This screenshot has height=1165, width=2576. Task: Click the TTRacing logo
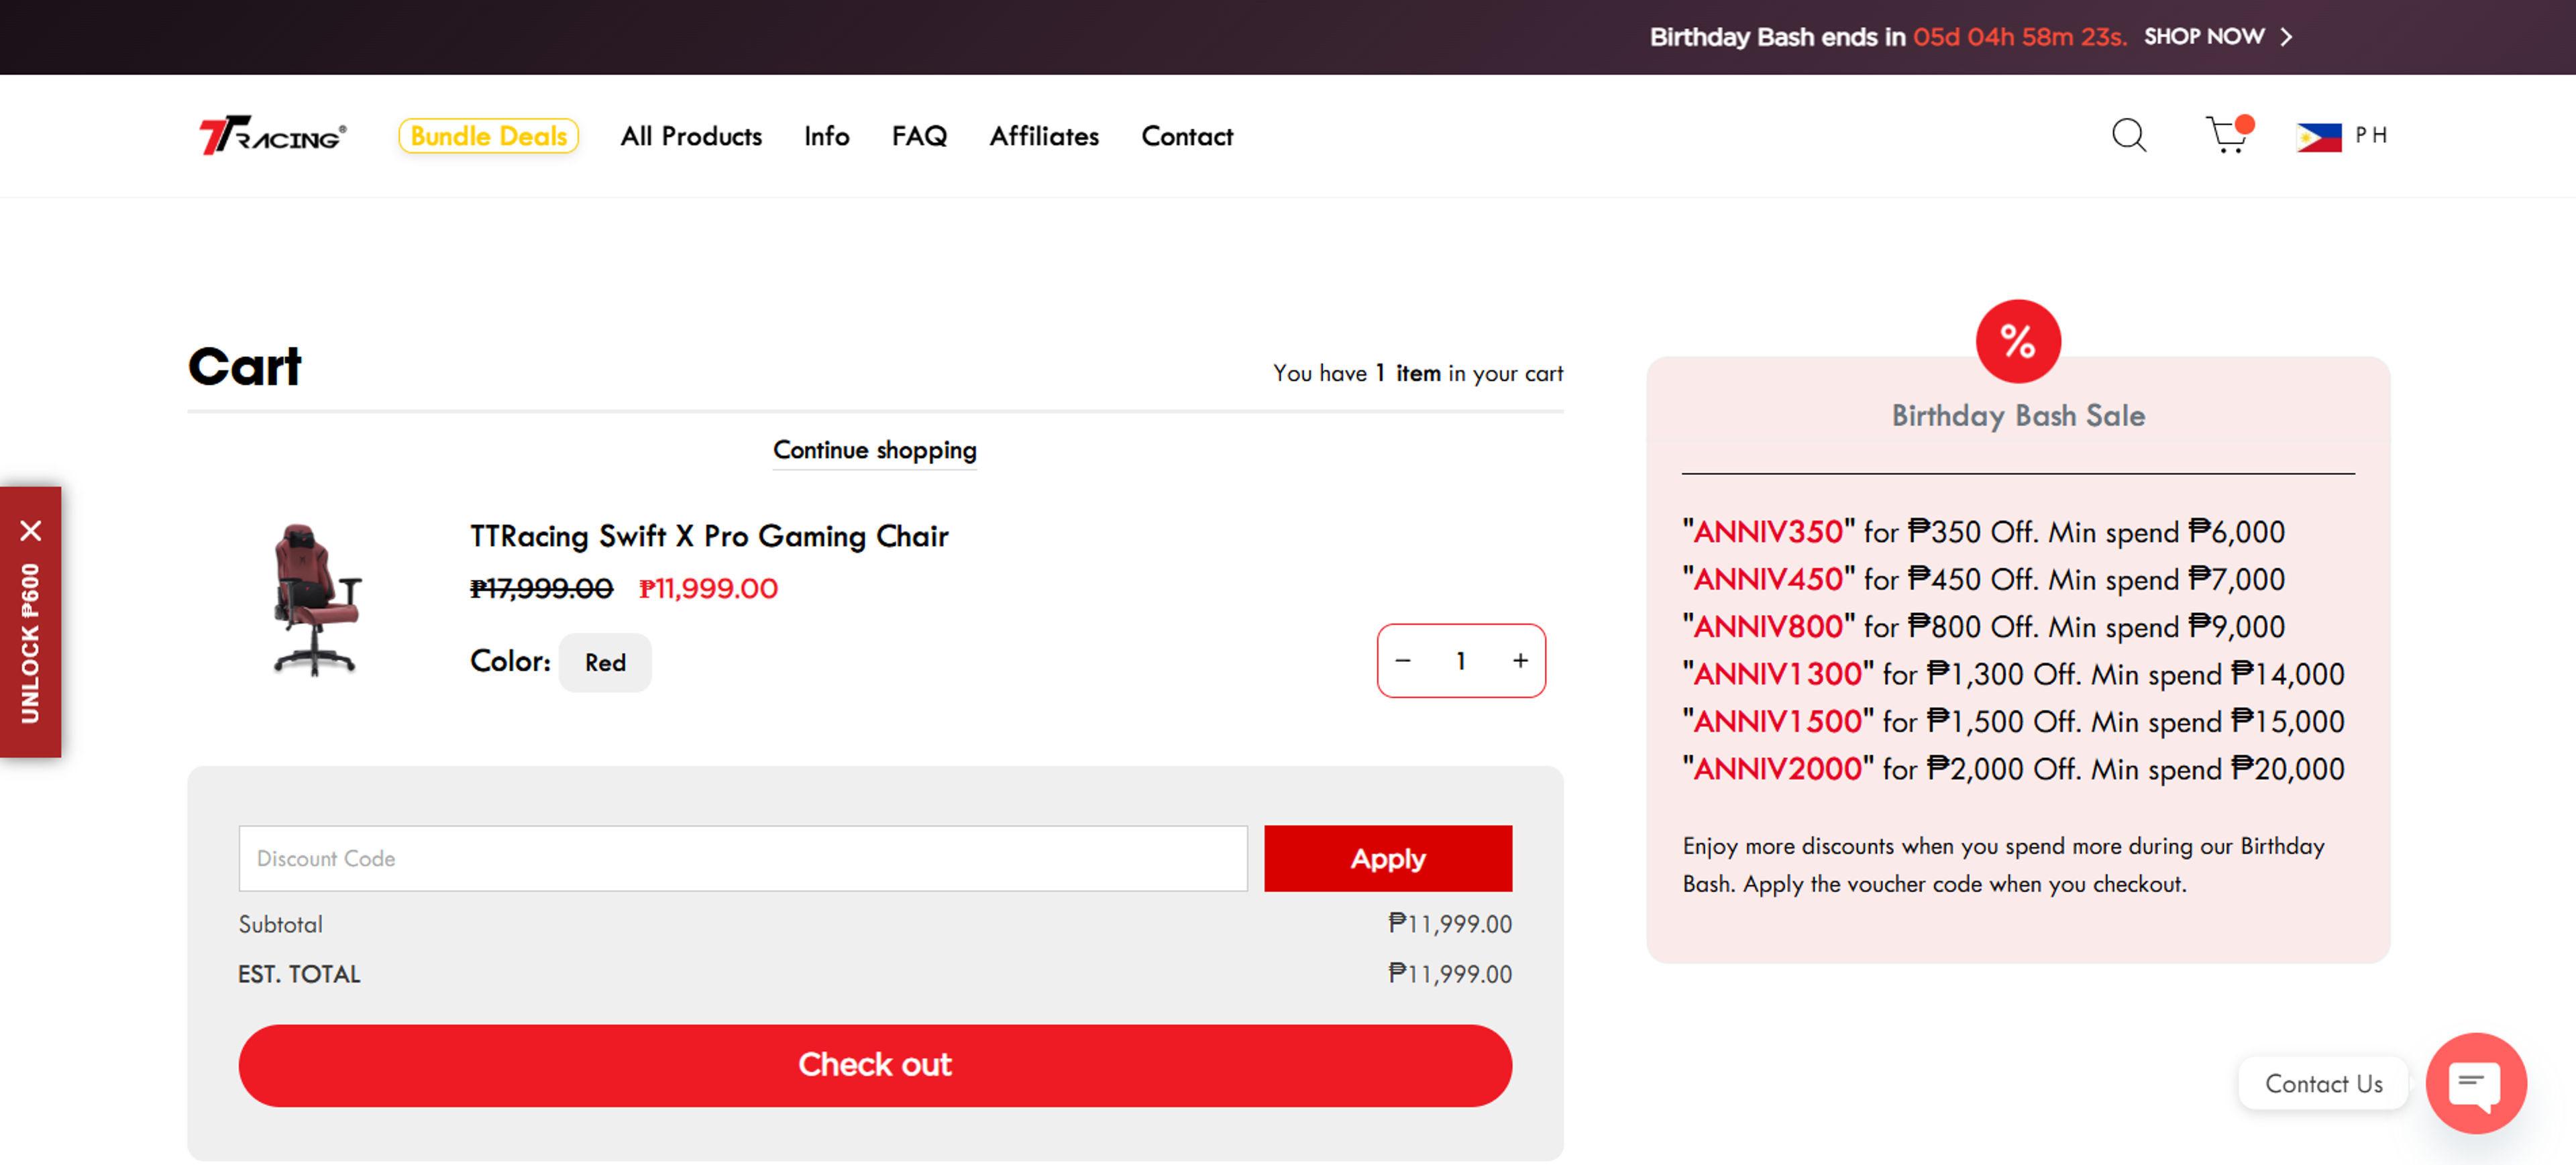[272, 135]
